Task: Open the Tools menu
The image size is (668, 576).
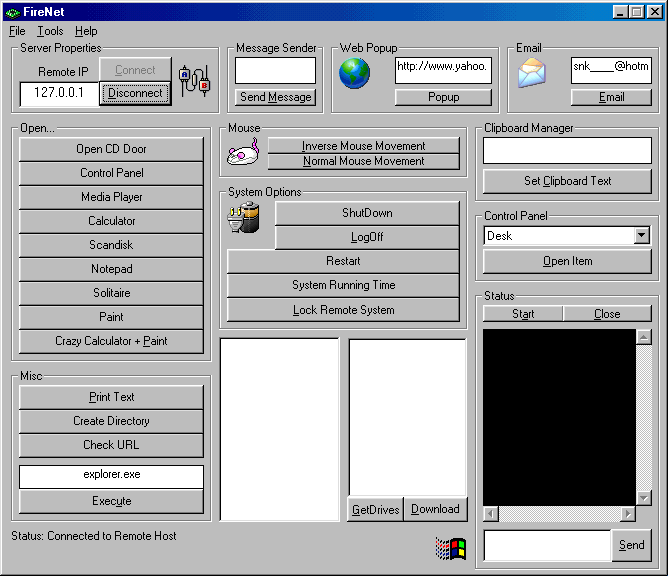Action: coord(50,31)
